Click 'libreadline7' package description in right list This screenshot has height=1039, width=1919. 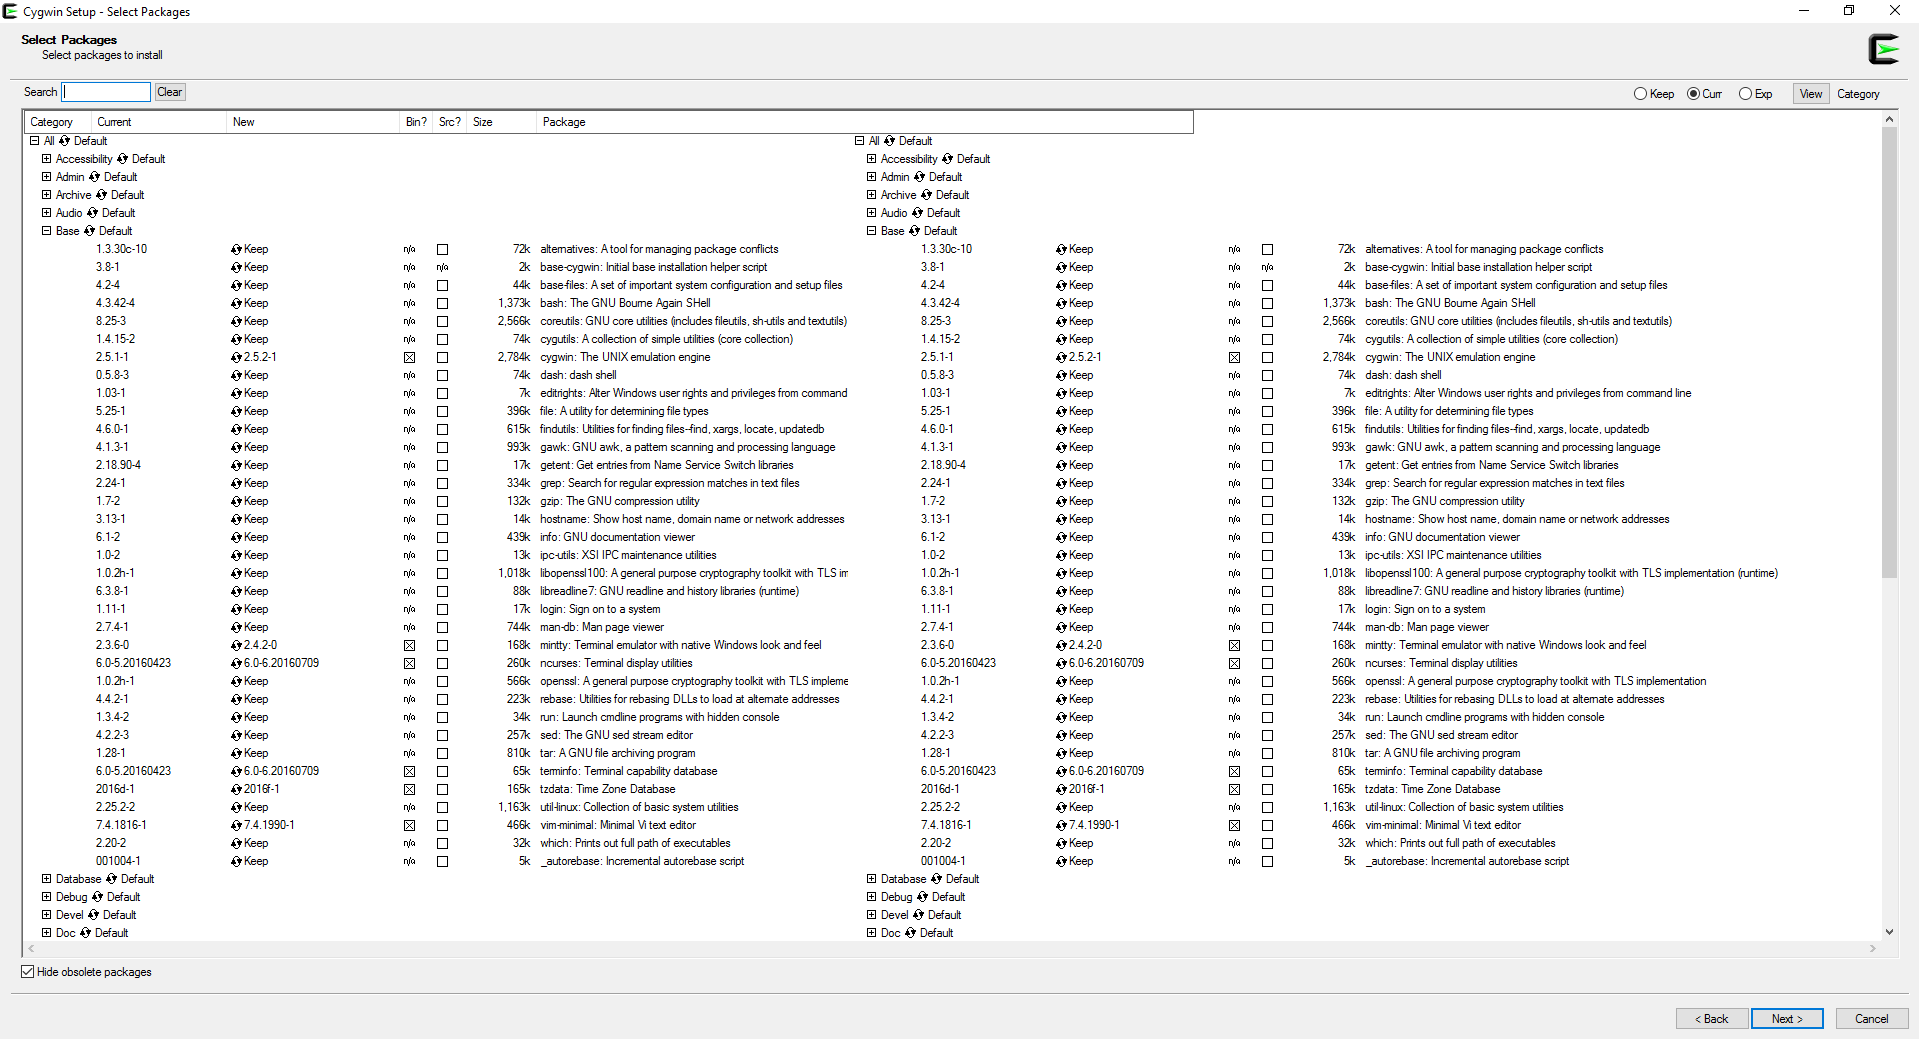(1494, 591)
